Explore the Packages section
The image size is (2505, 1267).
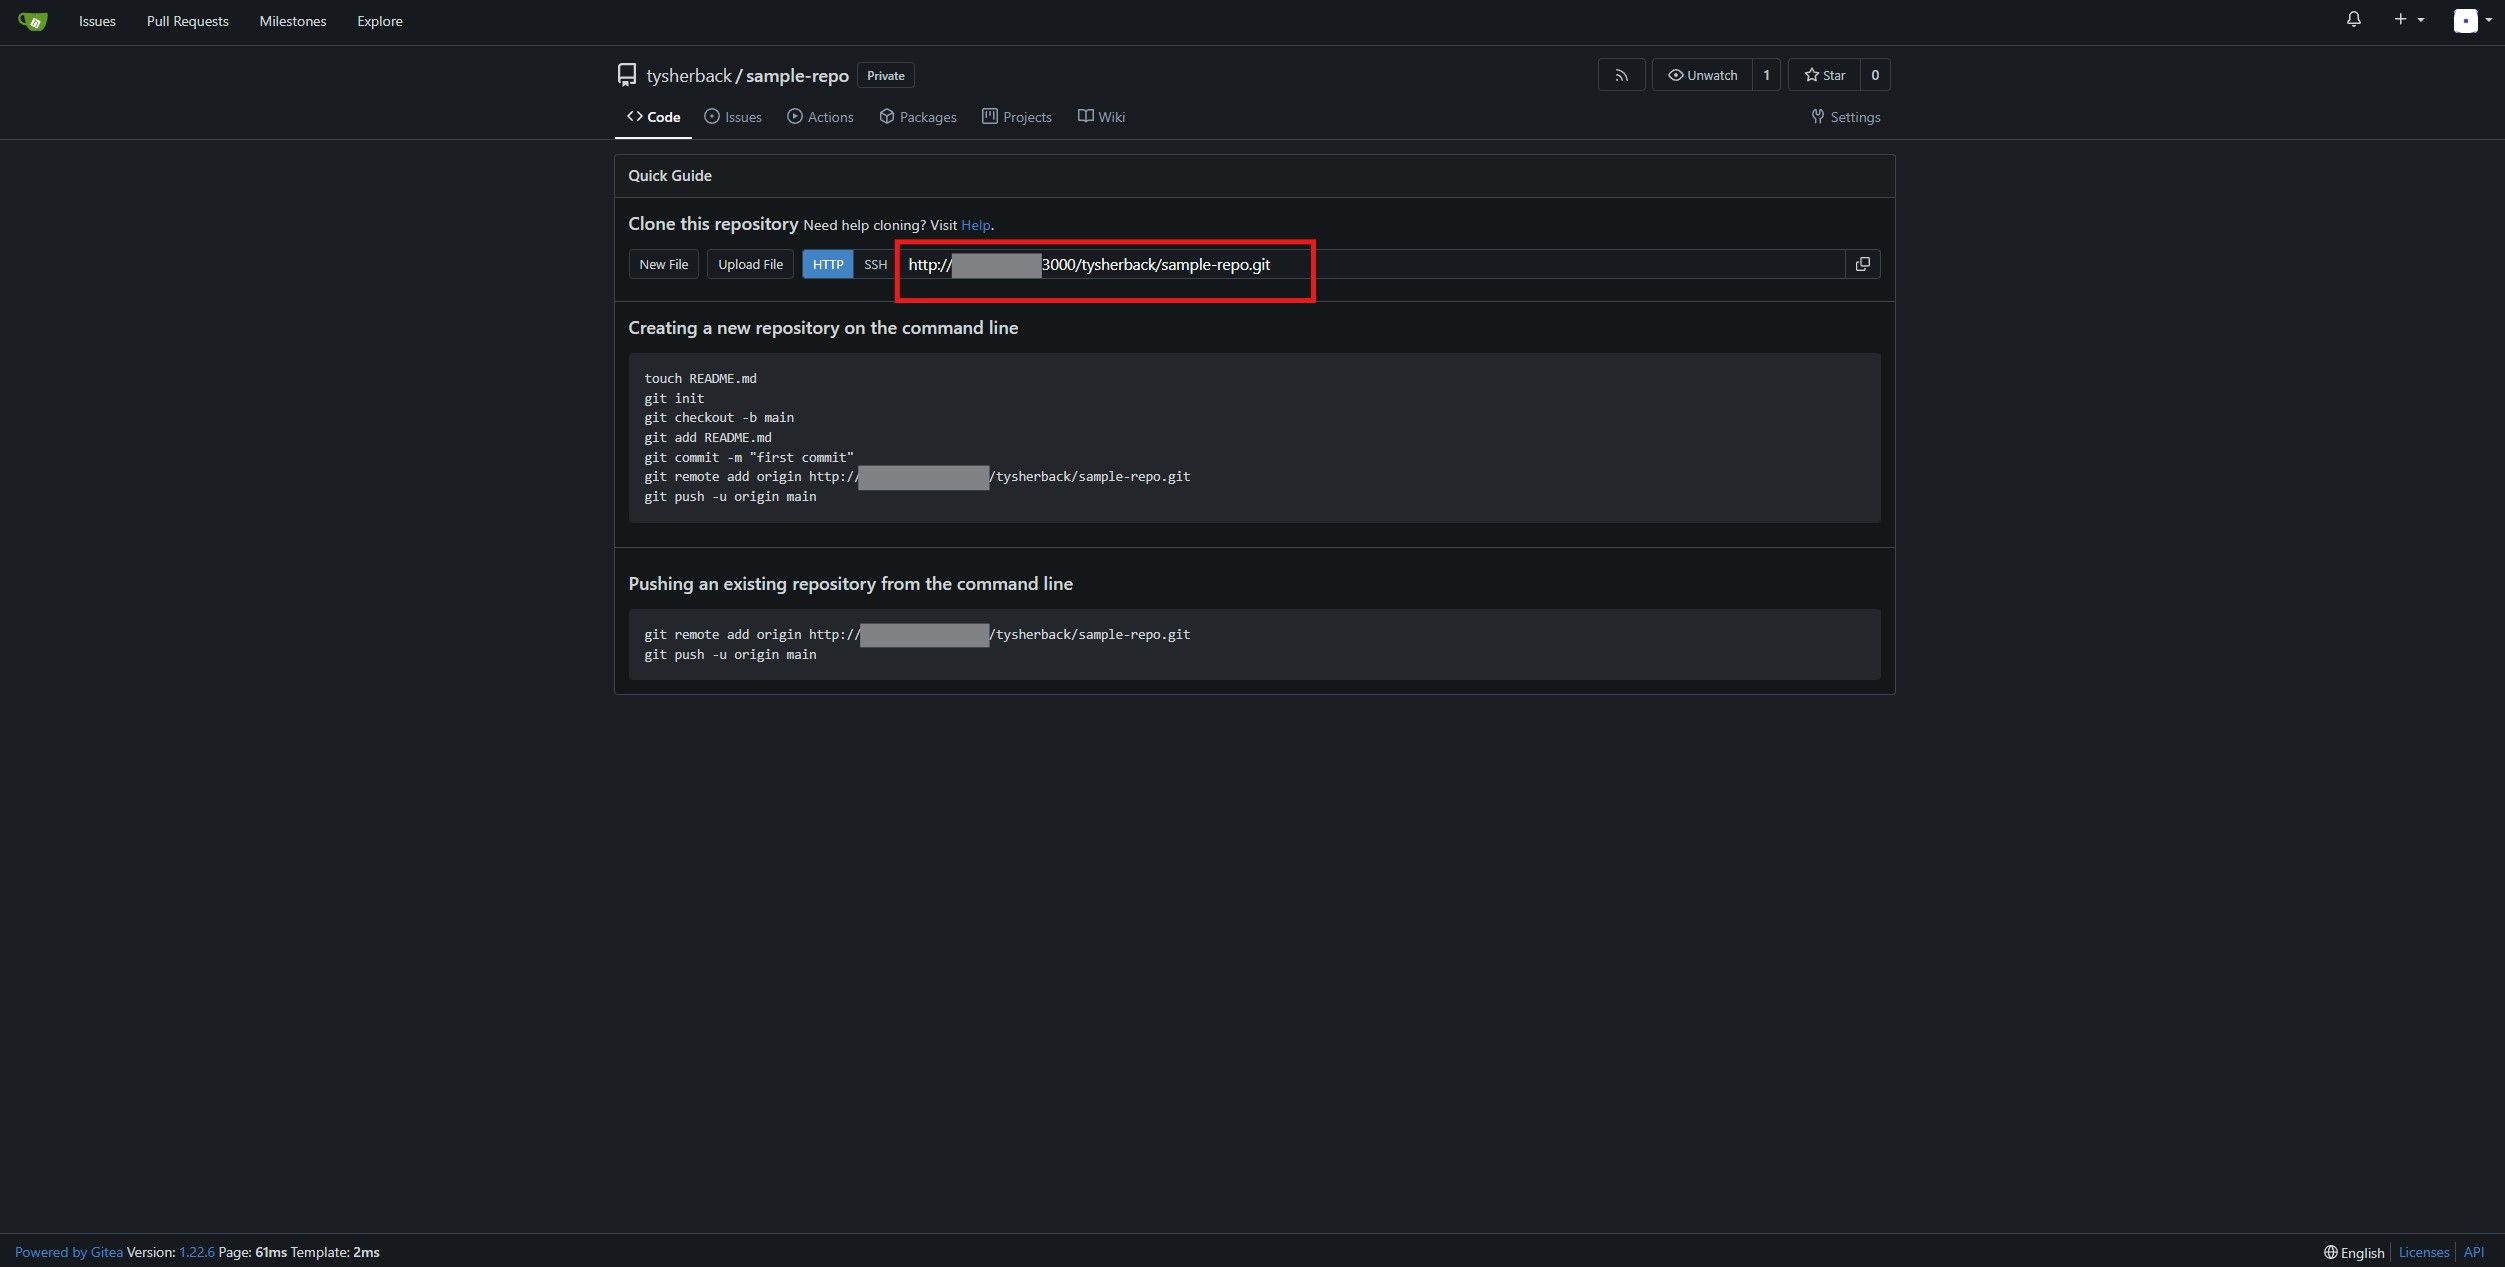917,116
